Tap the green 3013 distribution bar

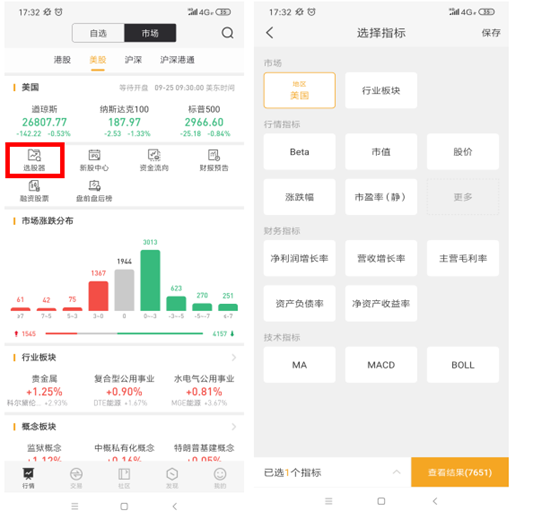point(150,280)
